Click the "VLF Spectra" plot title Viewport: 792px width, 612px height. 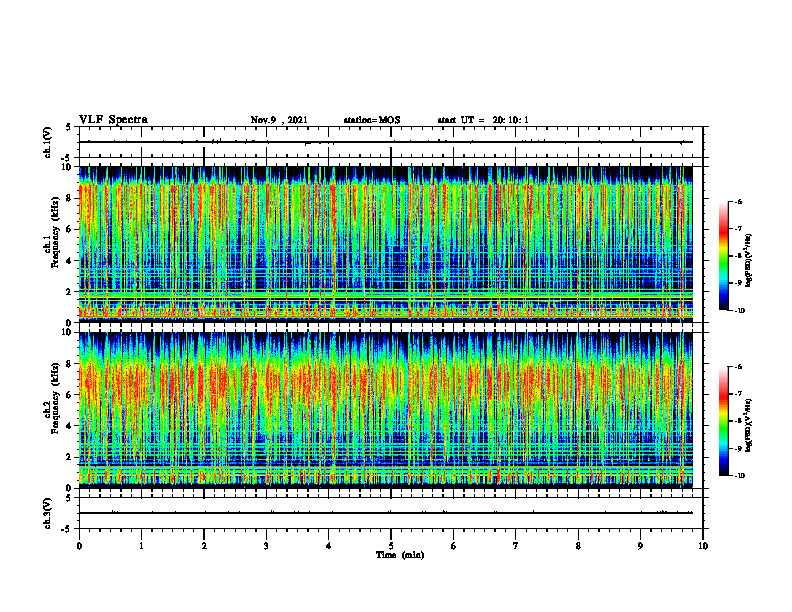tap(113, 120)
